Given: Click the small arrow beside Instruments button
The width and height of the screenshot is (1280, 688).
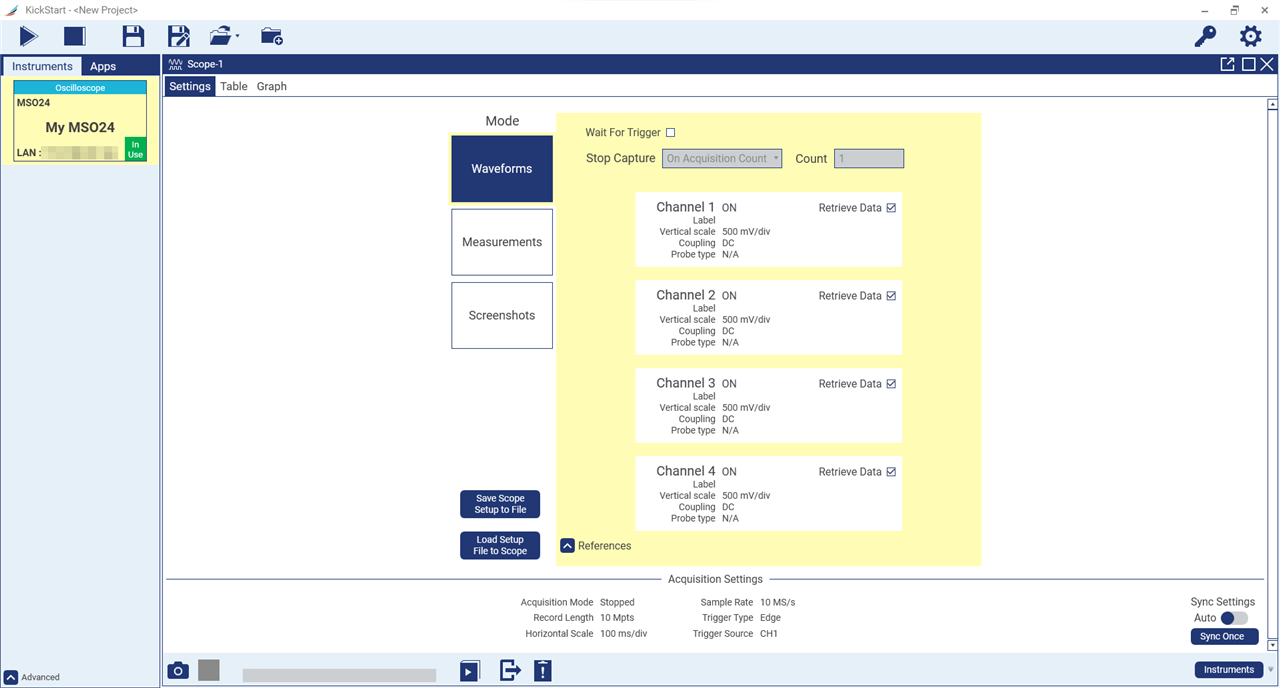Looking at the screenshot, I should (x=1271, y=670).
